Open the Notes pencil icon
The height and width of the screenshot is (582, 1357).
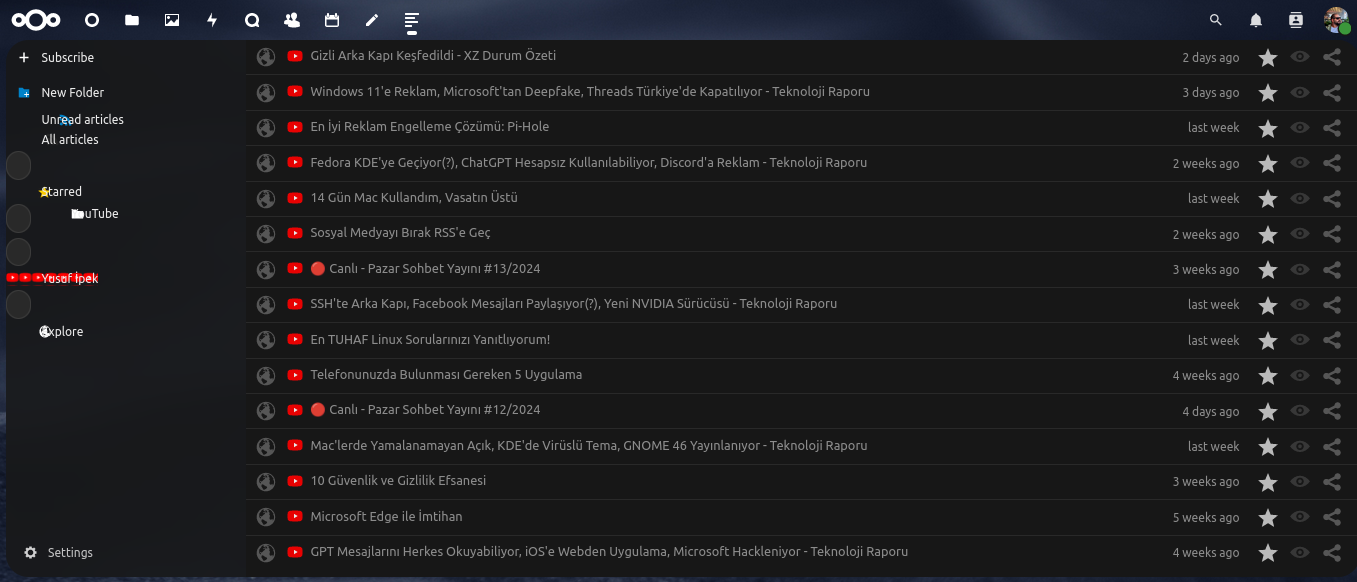(372, 20)
